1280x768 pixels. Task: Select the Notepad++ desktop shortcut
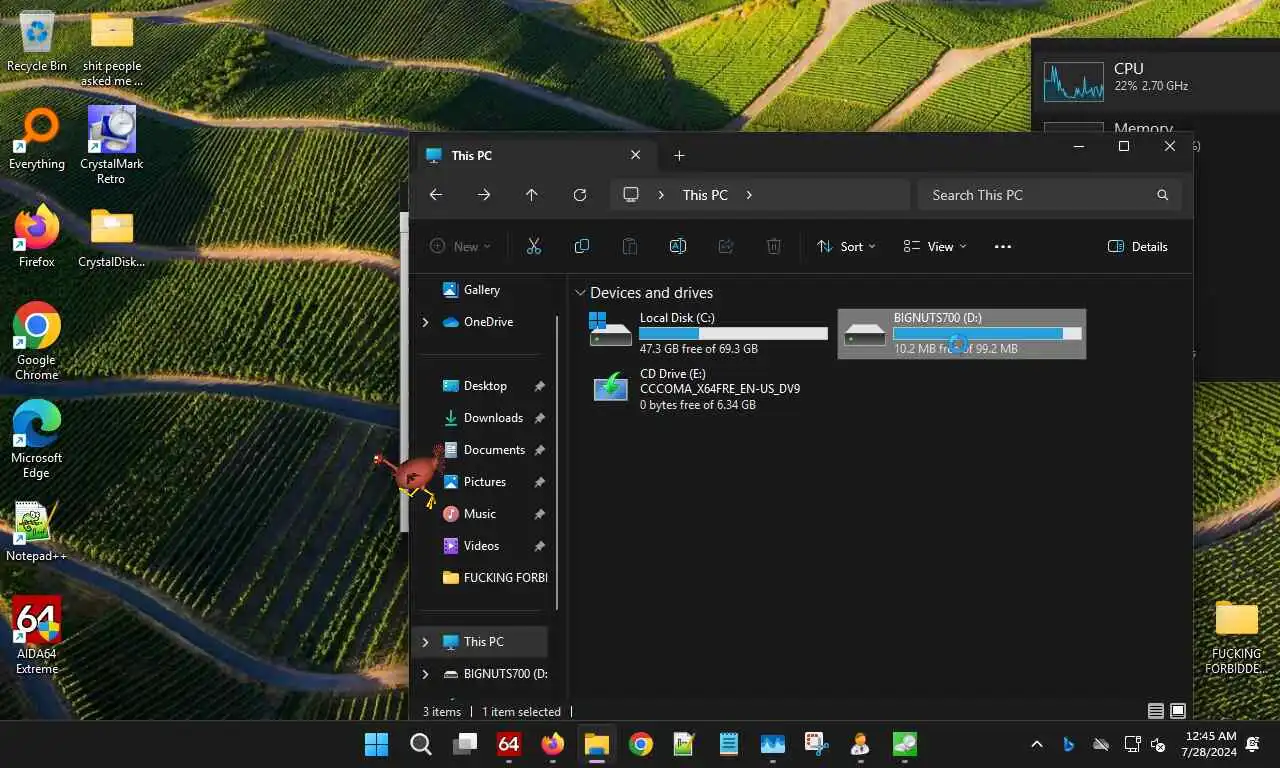[x=36, y=531]
